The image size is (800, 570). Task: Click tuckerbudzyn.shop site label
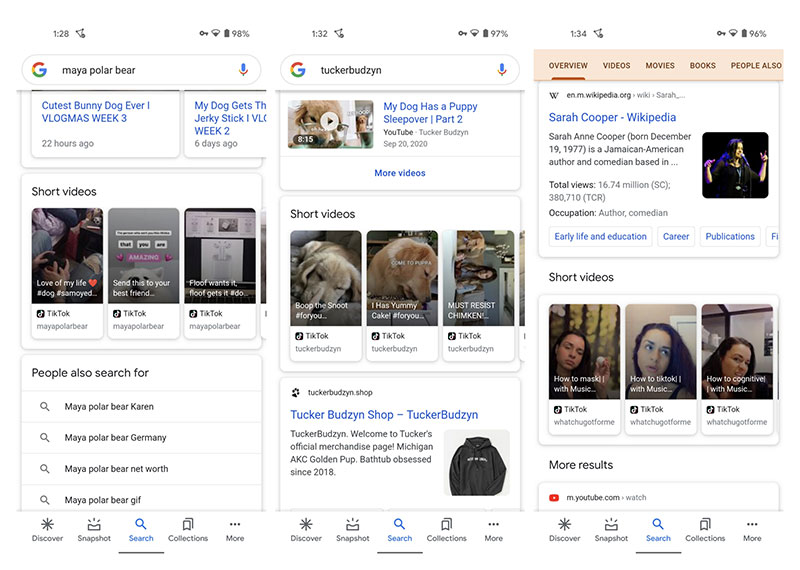340,392
